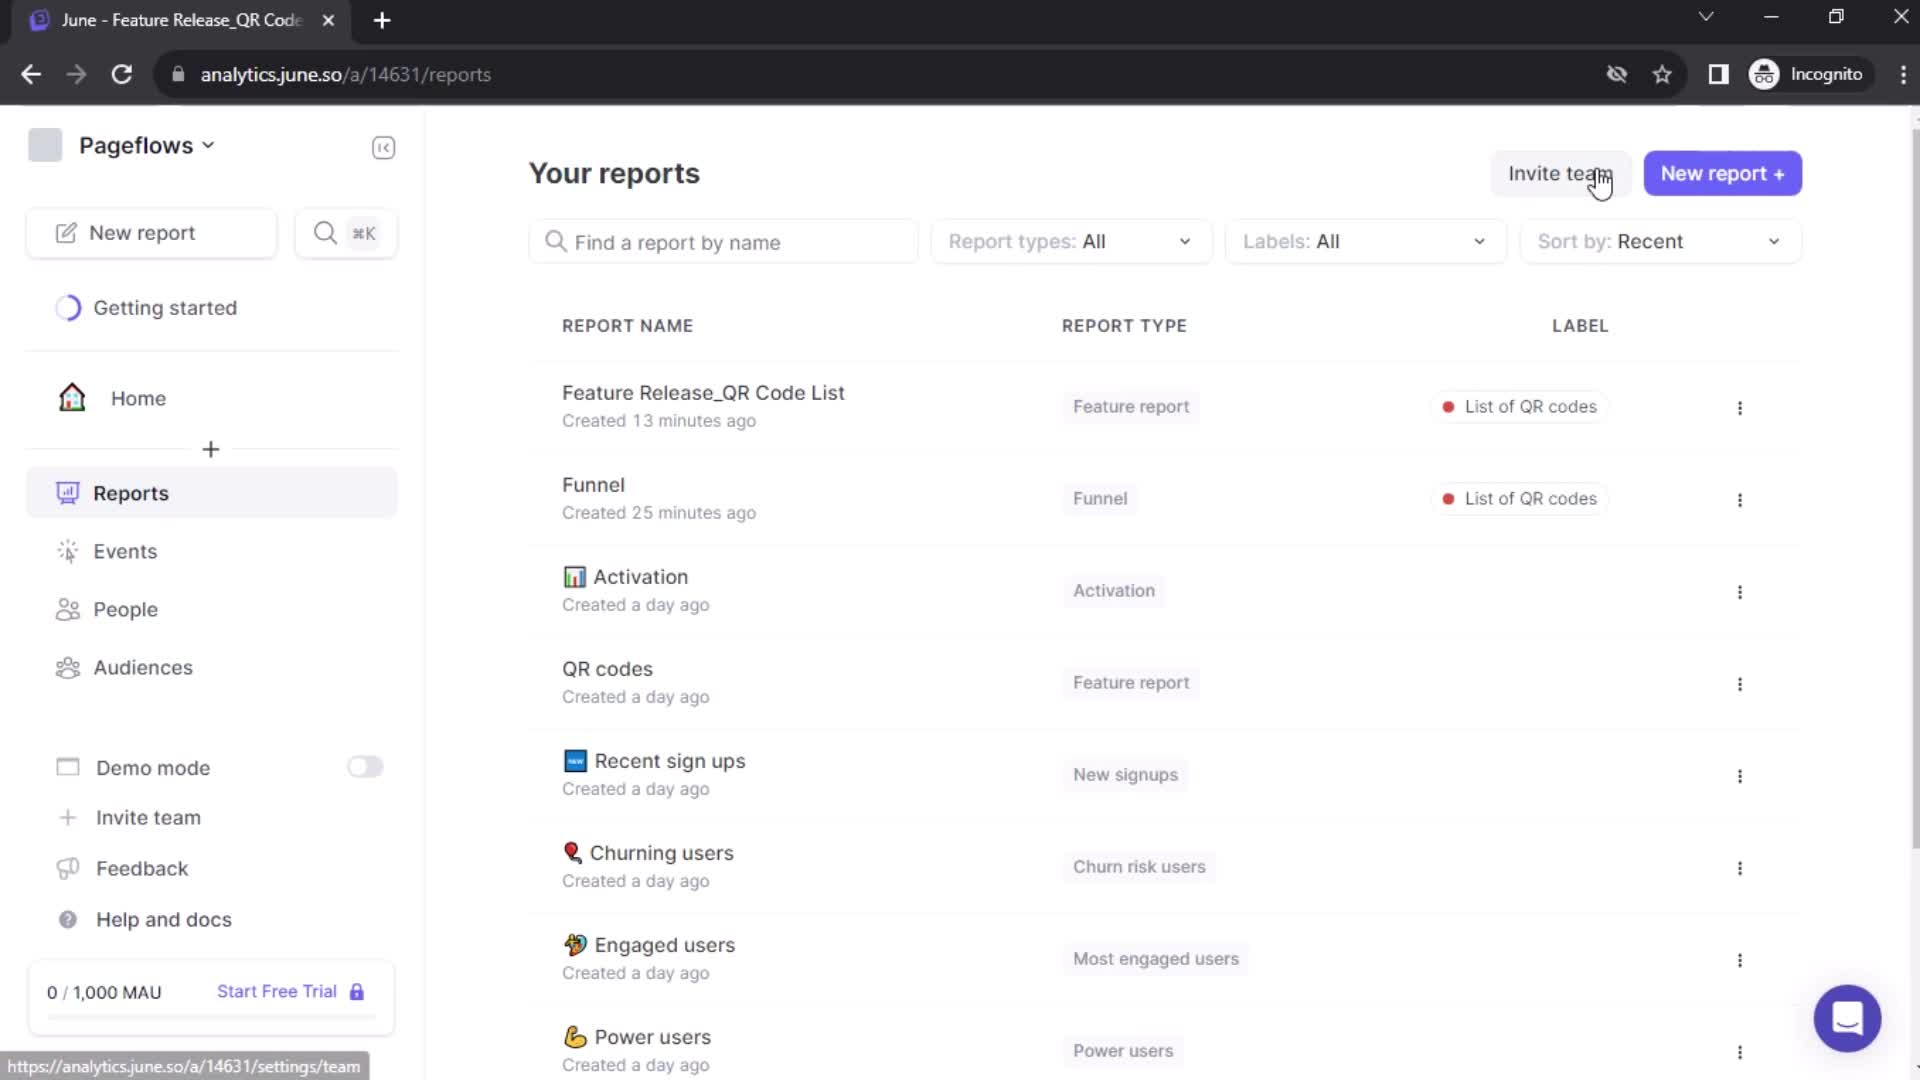Click New report button in sidebar
The width and height of the screenshot is (1920, 1080).
(152, 233)
